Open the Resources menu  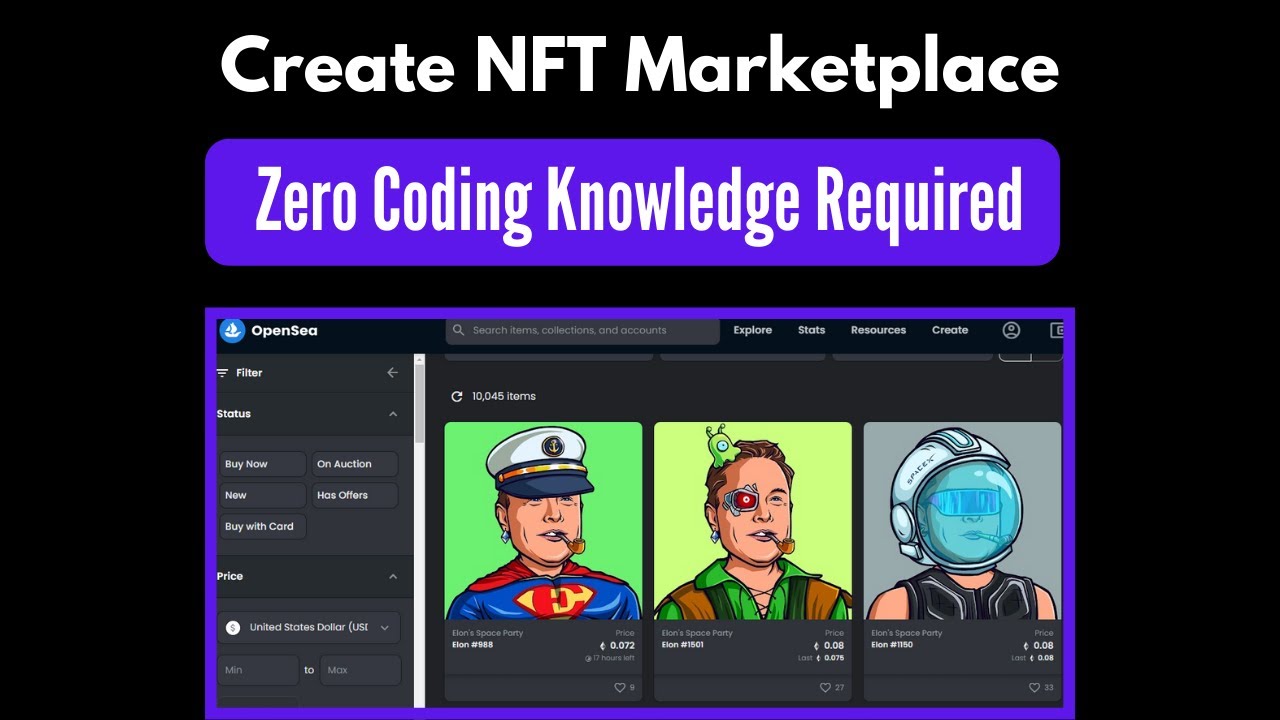click(x=878, y=330)
